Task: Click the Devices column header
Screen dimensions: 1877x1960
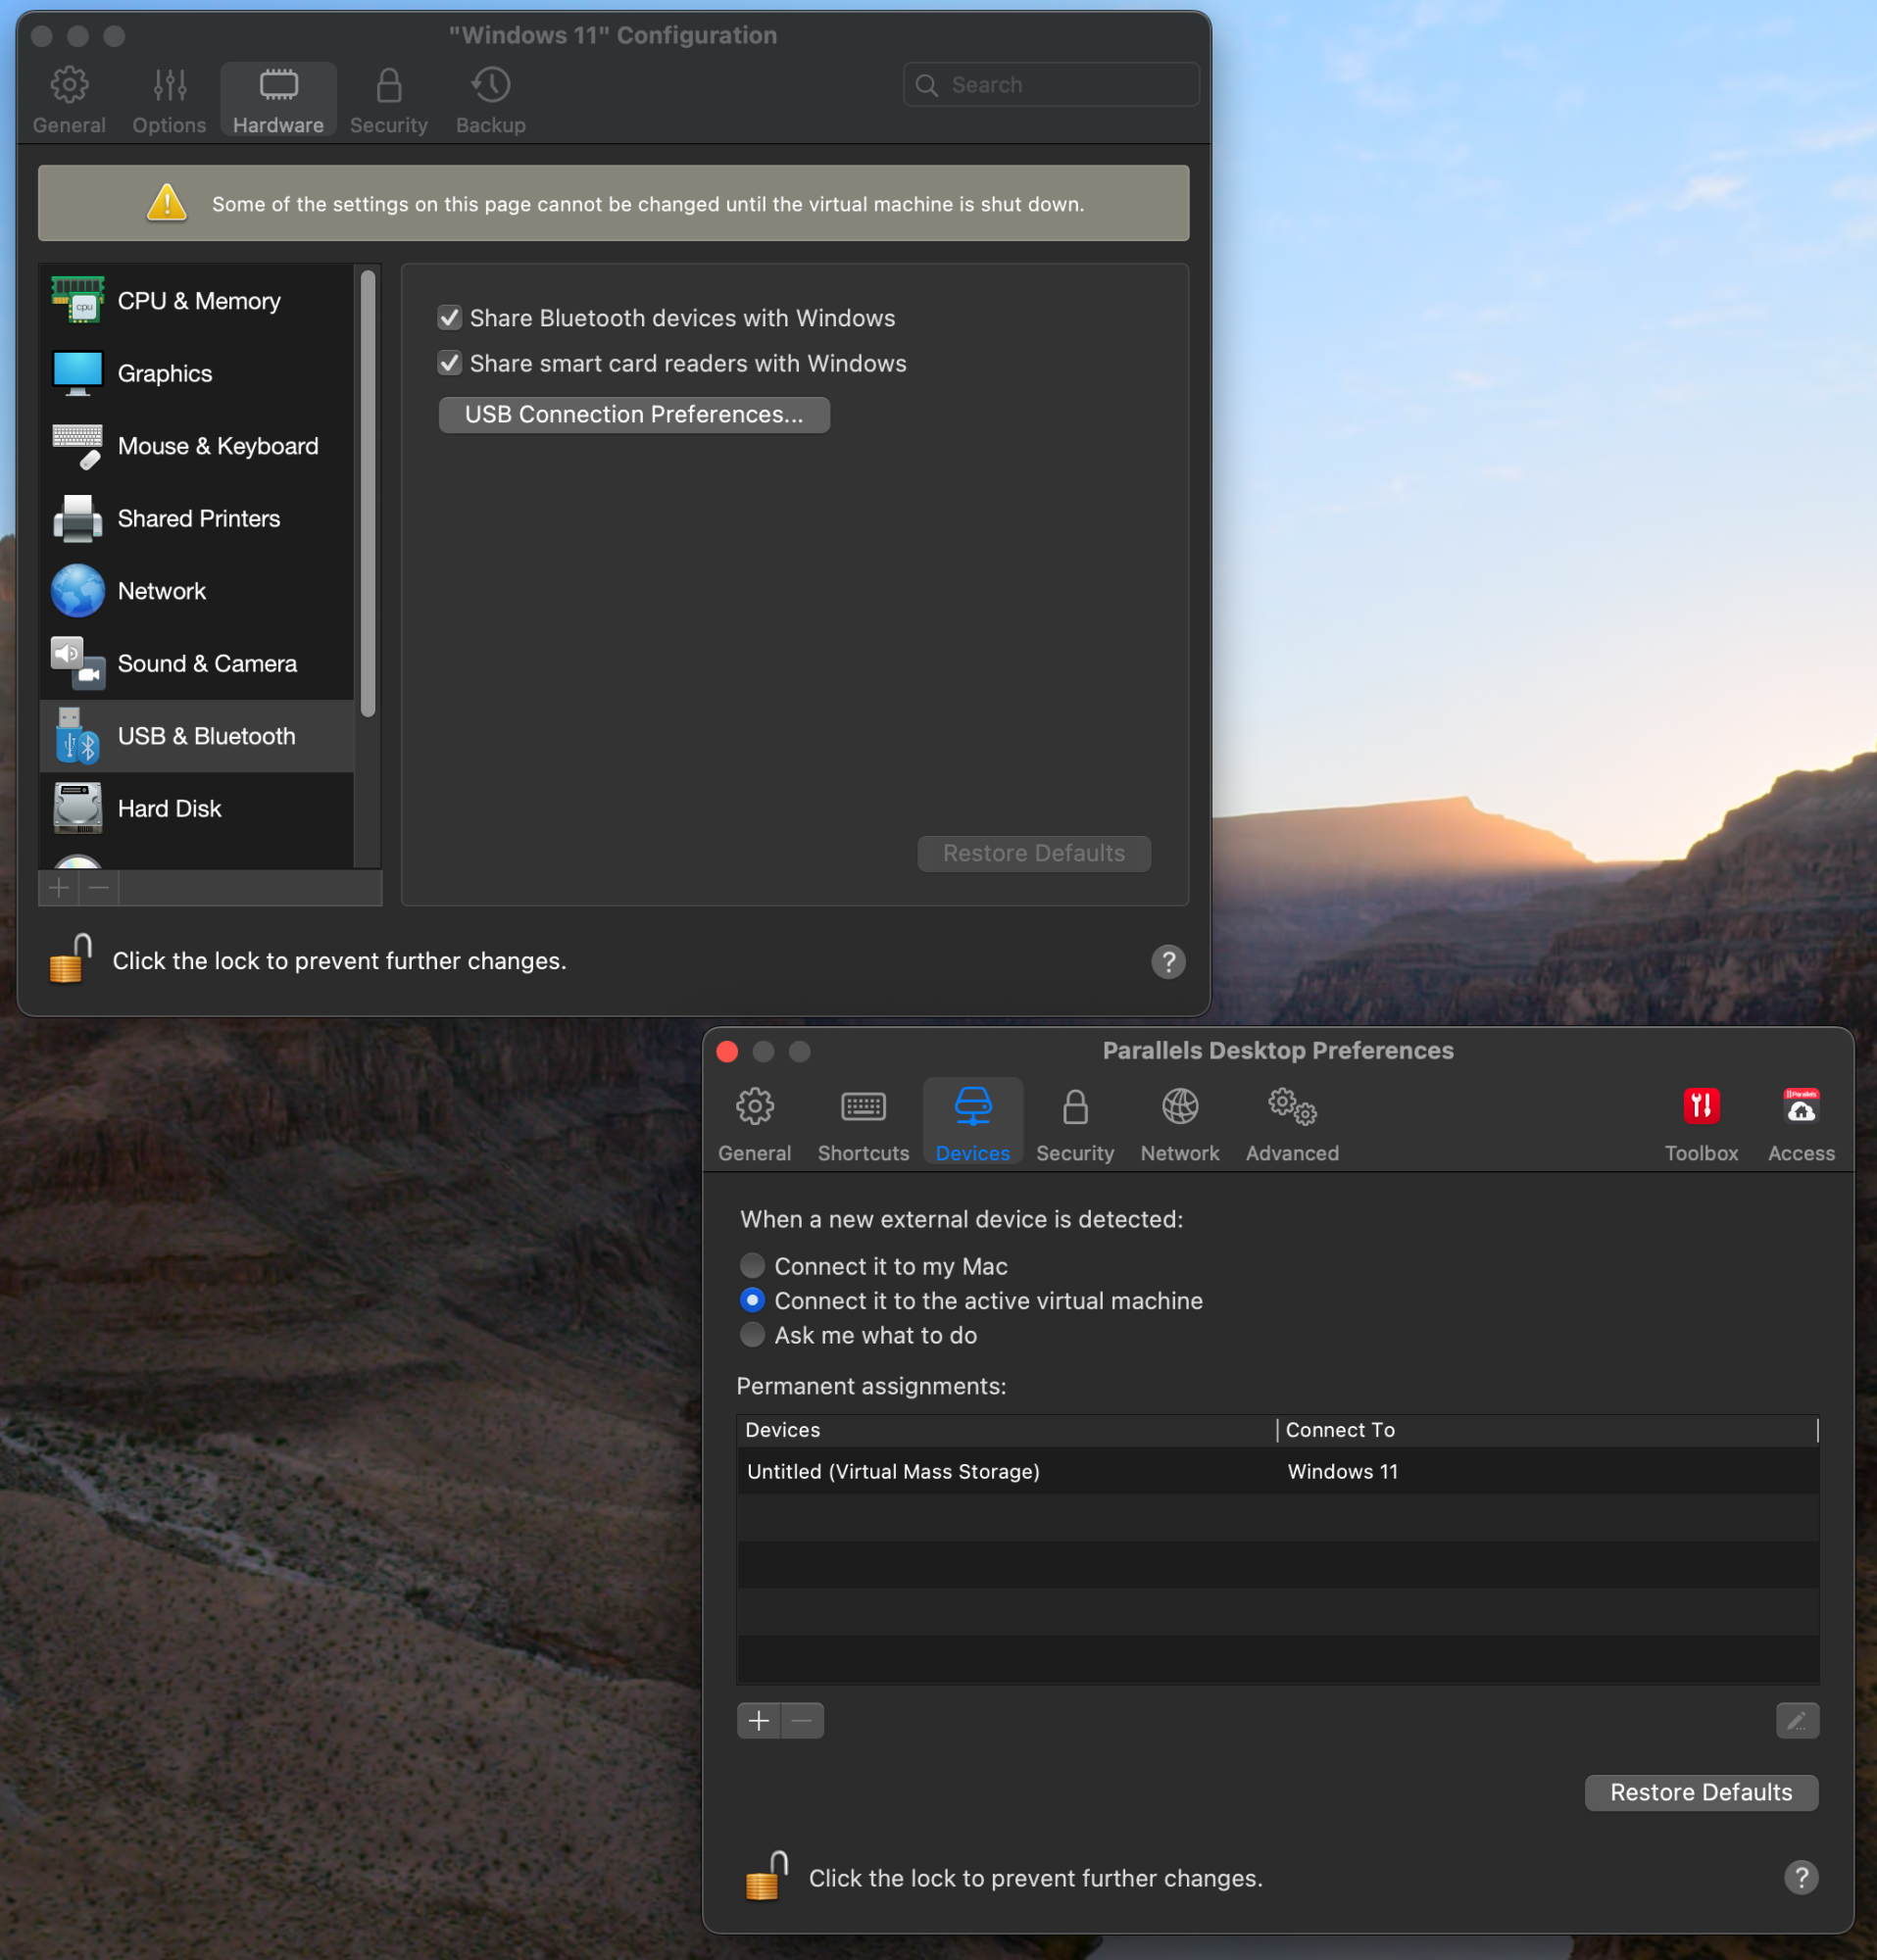Action: tap(1007, 1430)
